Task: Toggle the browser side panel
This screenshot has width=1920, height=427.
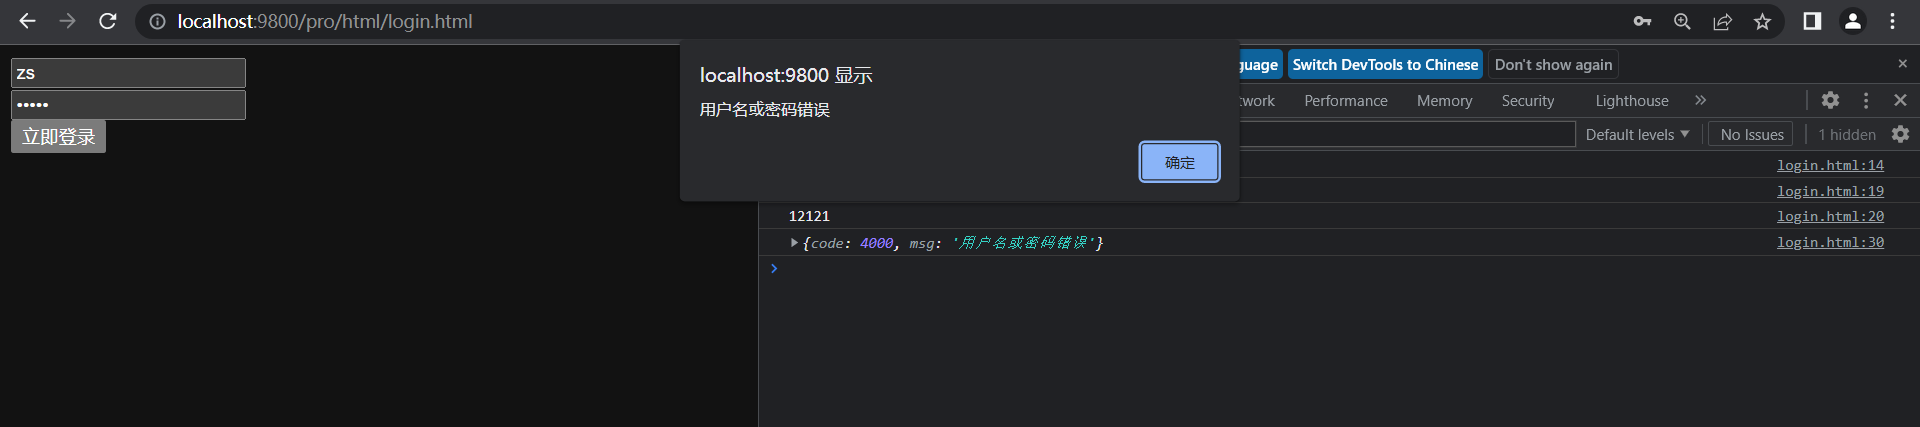Action: point(1812,21)
